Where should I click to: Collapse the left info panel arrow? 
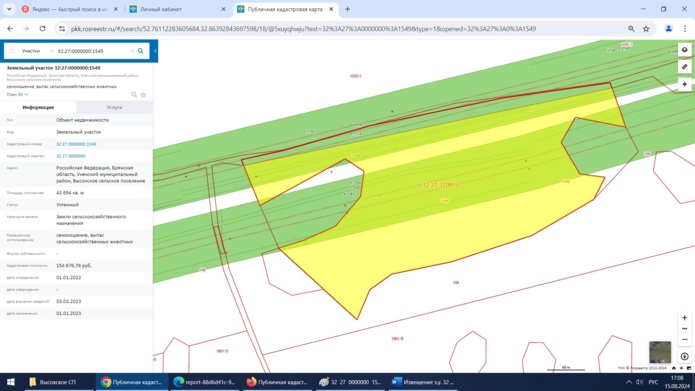pyautogui.click(x=155, y=51)
